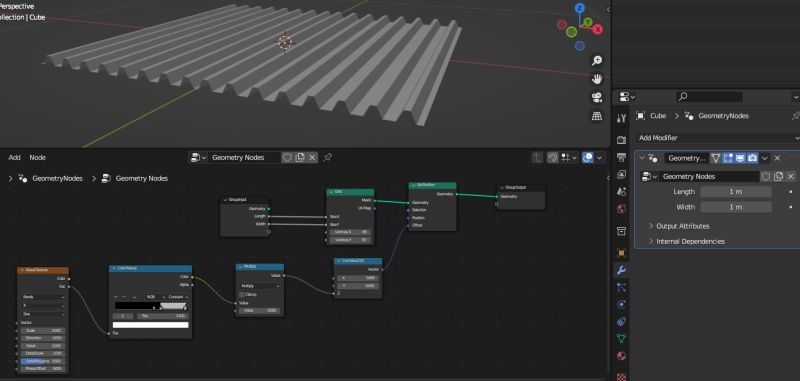800x381 pixels.
Task: Open node snapping options dropdown
Action: pos(568,158)
